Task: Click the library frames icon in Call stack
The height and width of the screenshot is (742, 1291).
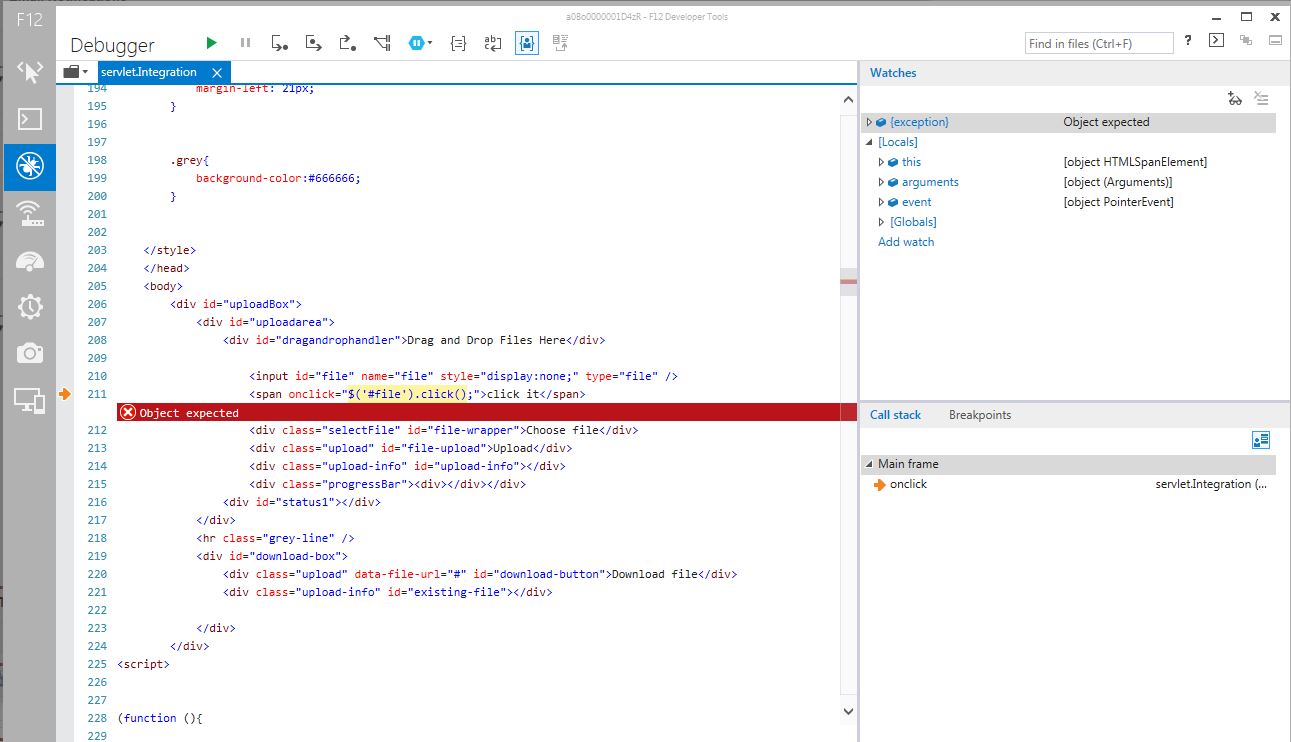Action: click(1261, 440)
